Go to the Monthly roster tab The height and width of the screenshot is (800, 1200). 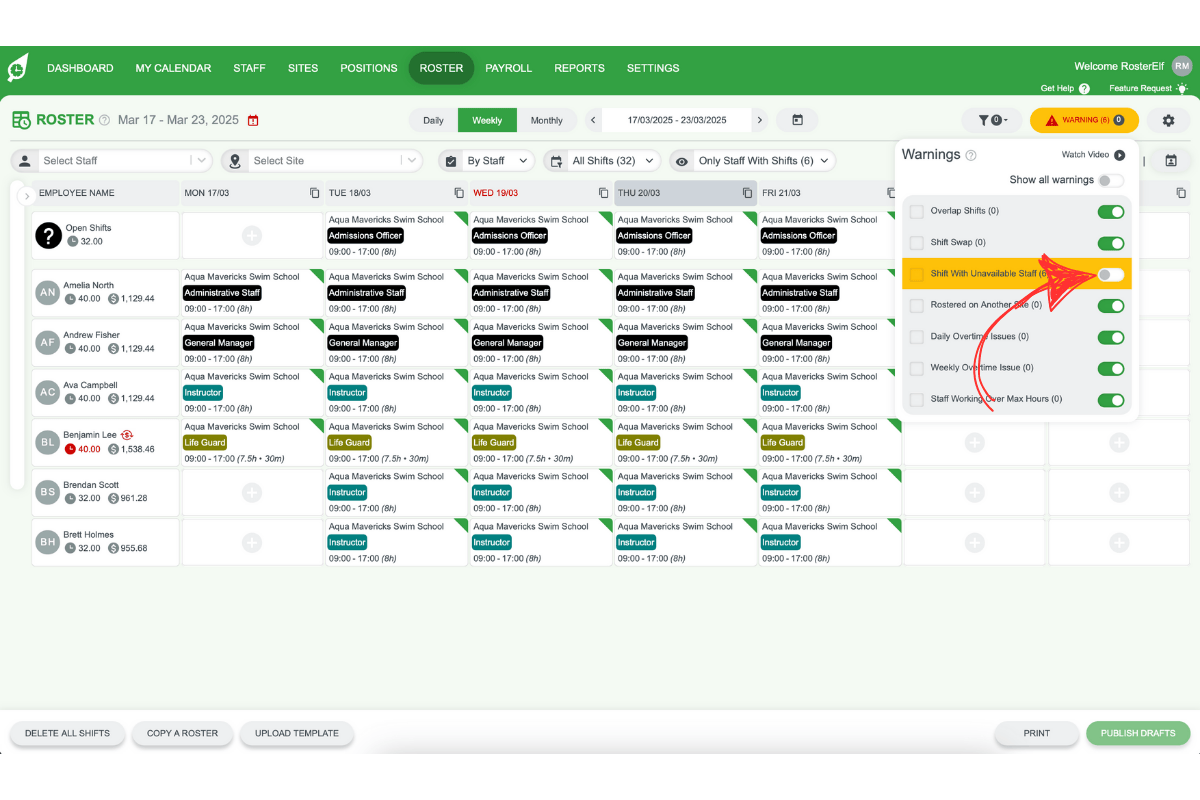click(547, 119)
